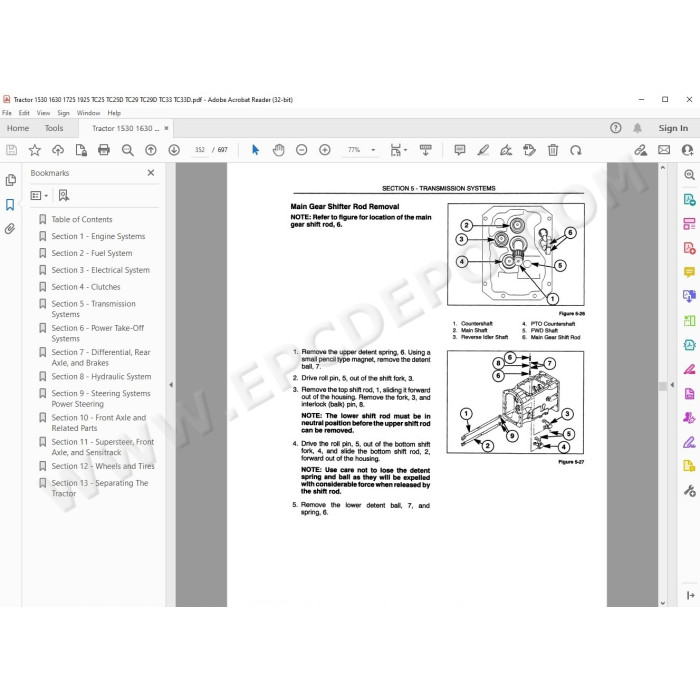Open notifications bell icon
Image resolution: width=700 pixels, height=700 pixels.
pyautogui.click(x=637, y=128)
